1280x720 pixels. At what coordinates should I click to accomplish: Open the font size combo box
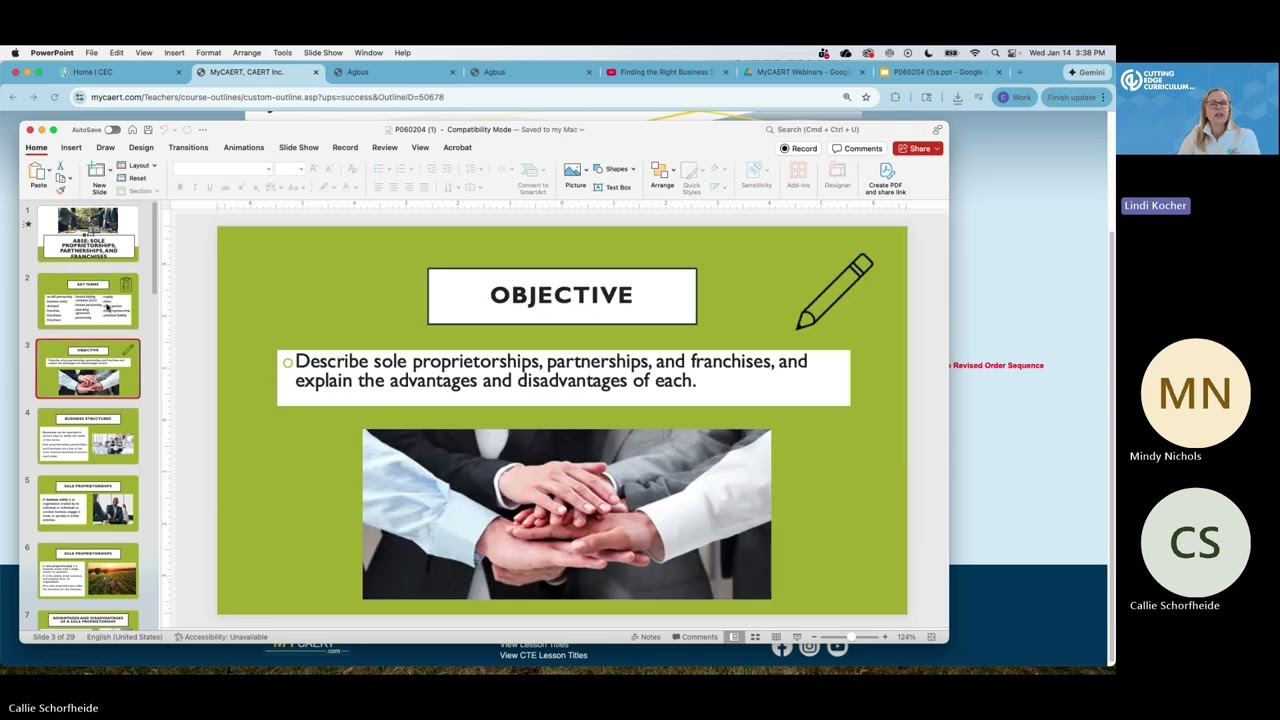point(289,169)
